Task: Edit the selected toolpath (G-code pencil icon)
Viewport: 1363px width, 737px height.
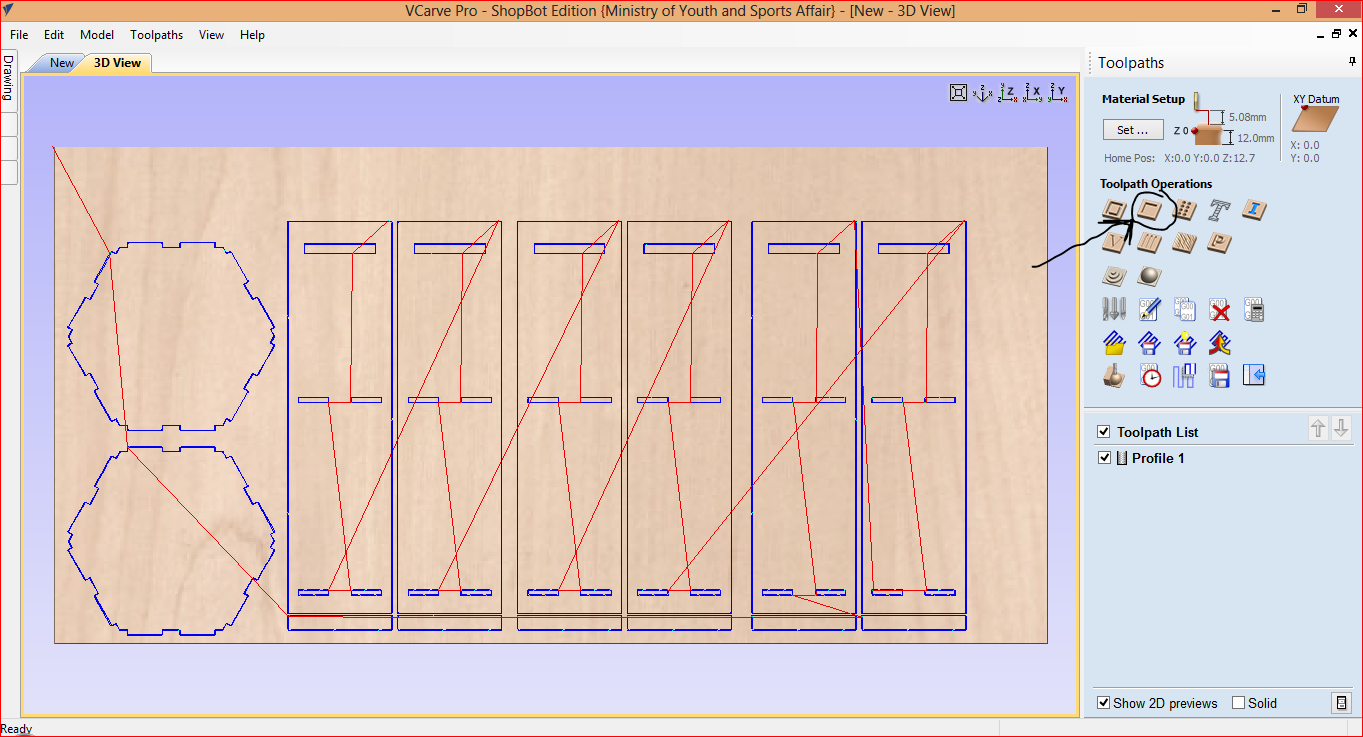Action: pos(1150,310)
